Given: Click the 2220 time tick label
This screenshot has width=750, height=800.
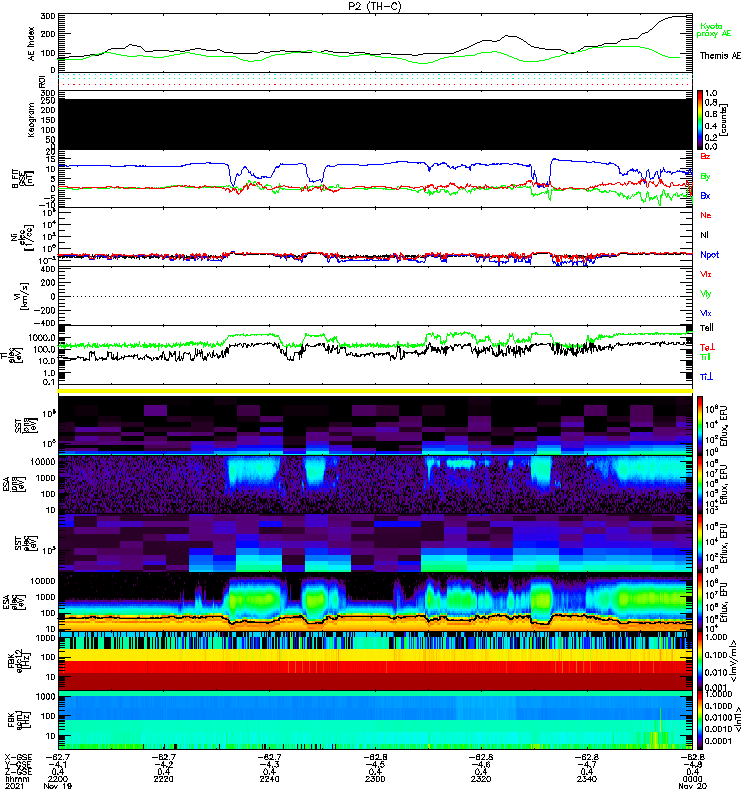Looking at the screenshot, I should [x=163, y=780].
